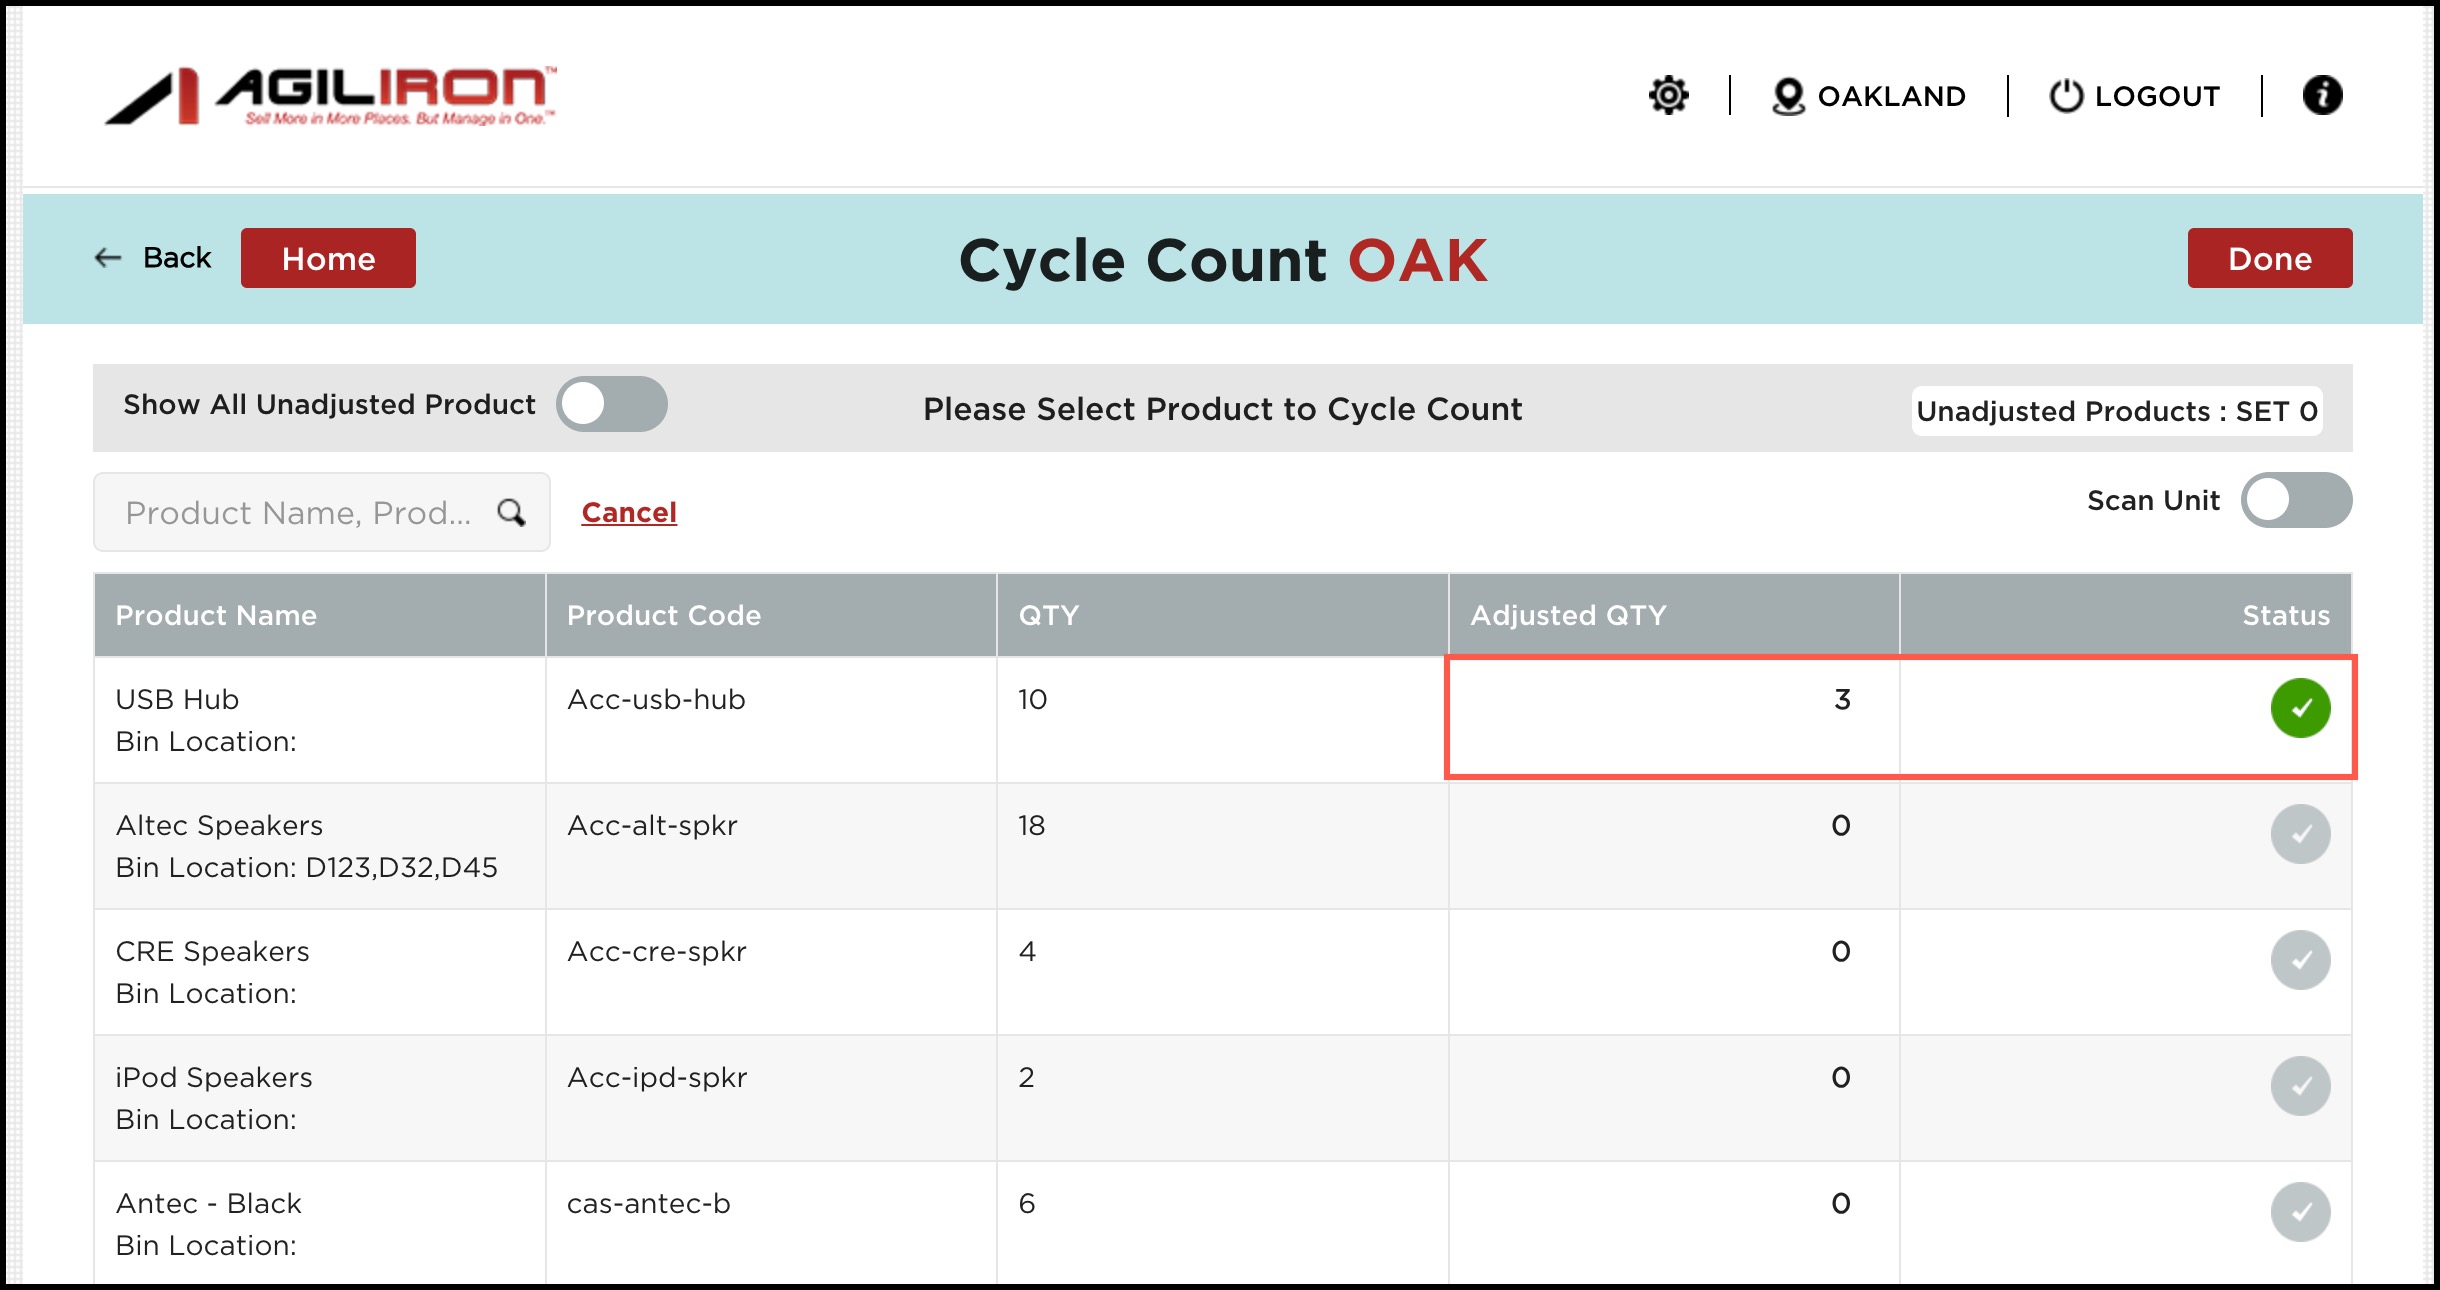Click the Cancel link
This screenshot has height=1290, width=2440.
[x=629, y=513]
